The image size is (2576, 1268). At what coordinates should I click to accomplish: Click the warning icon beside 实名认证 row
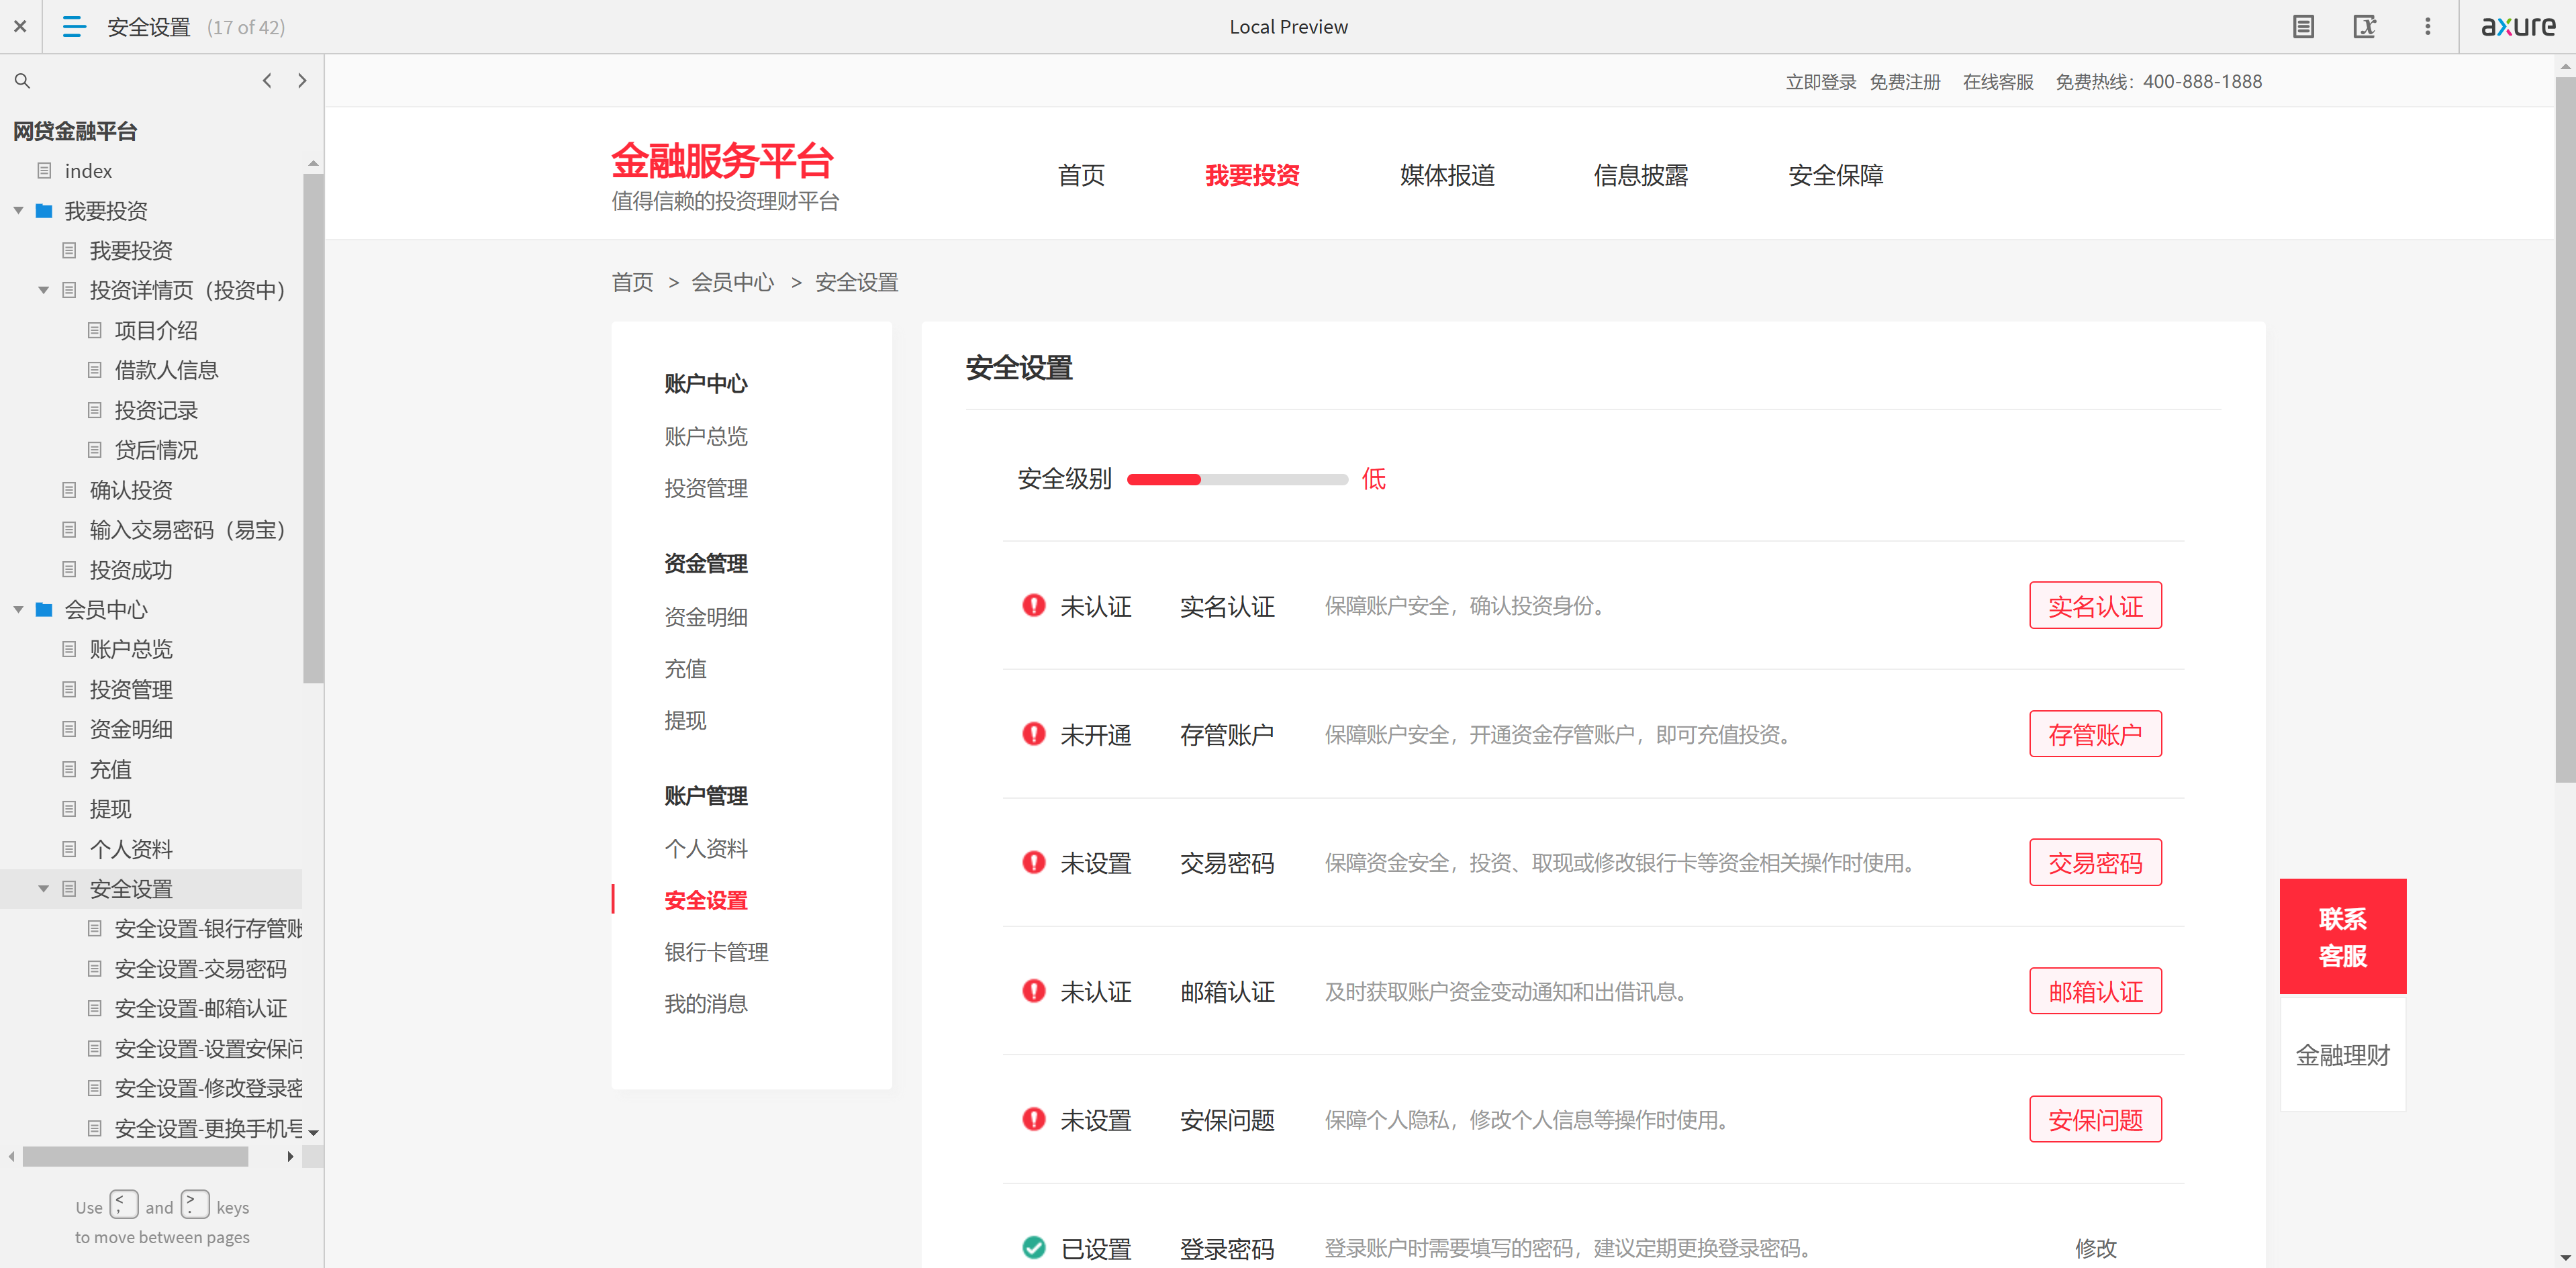[x=1033, y=605]
